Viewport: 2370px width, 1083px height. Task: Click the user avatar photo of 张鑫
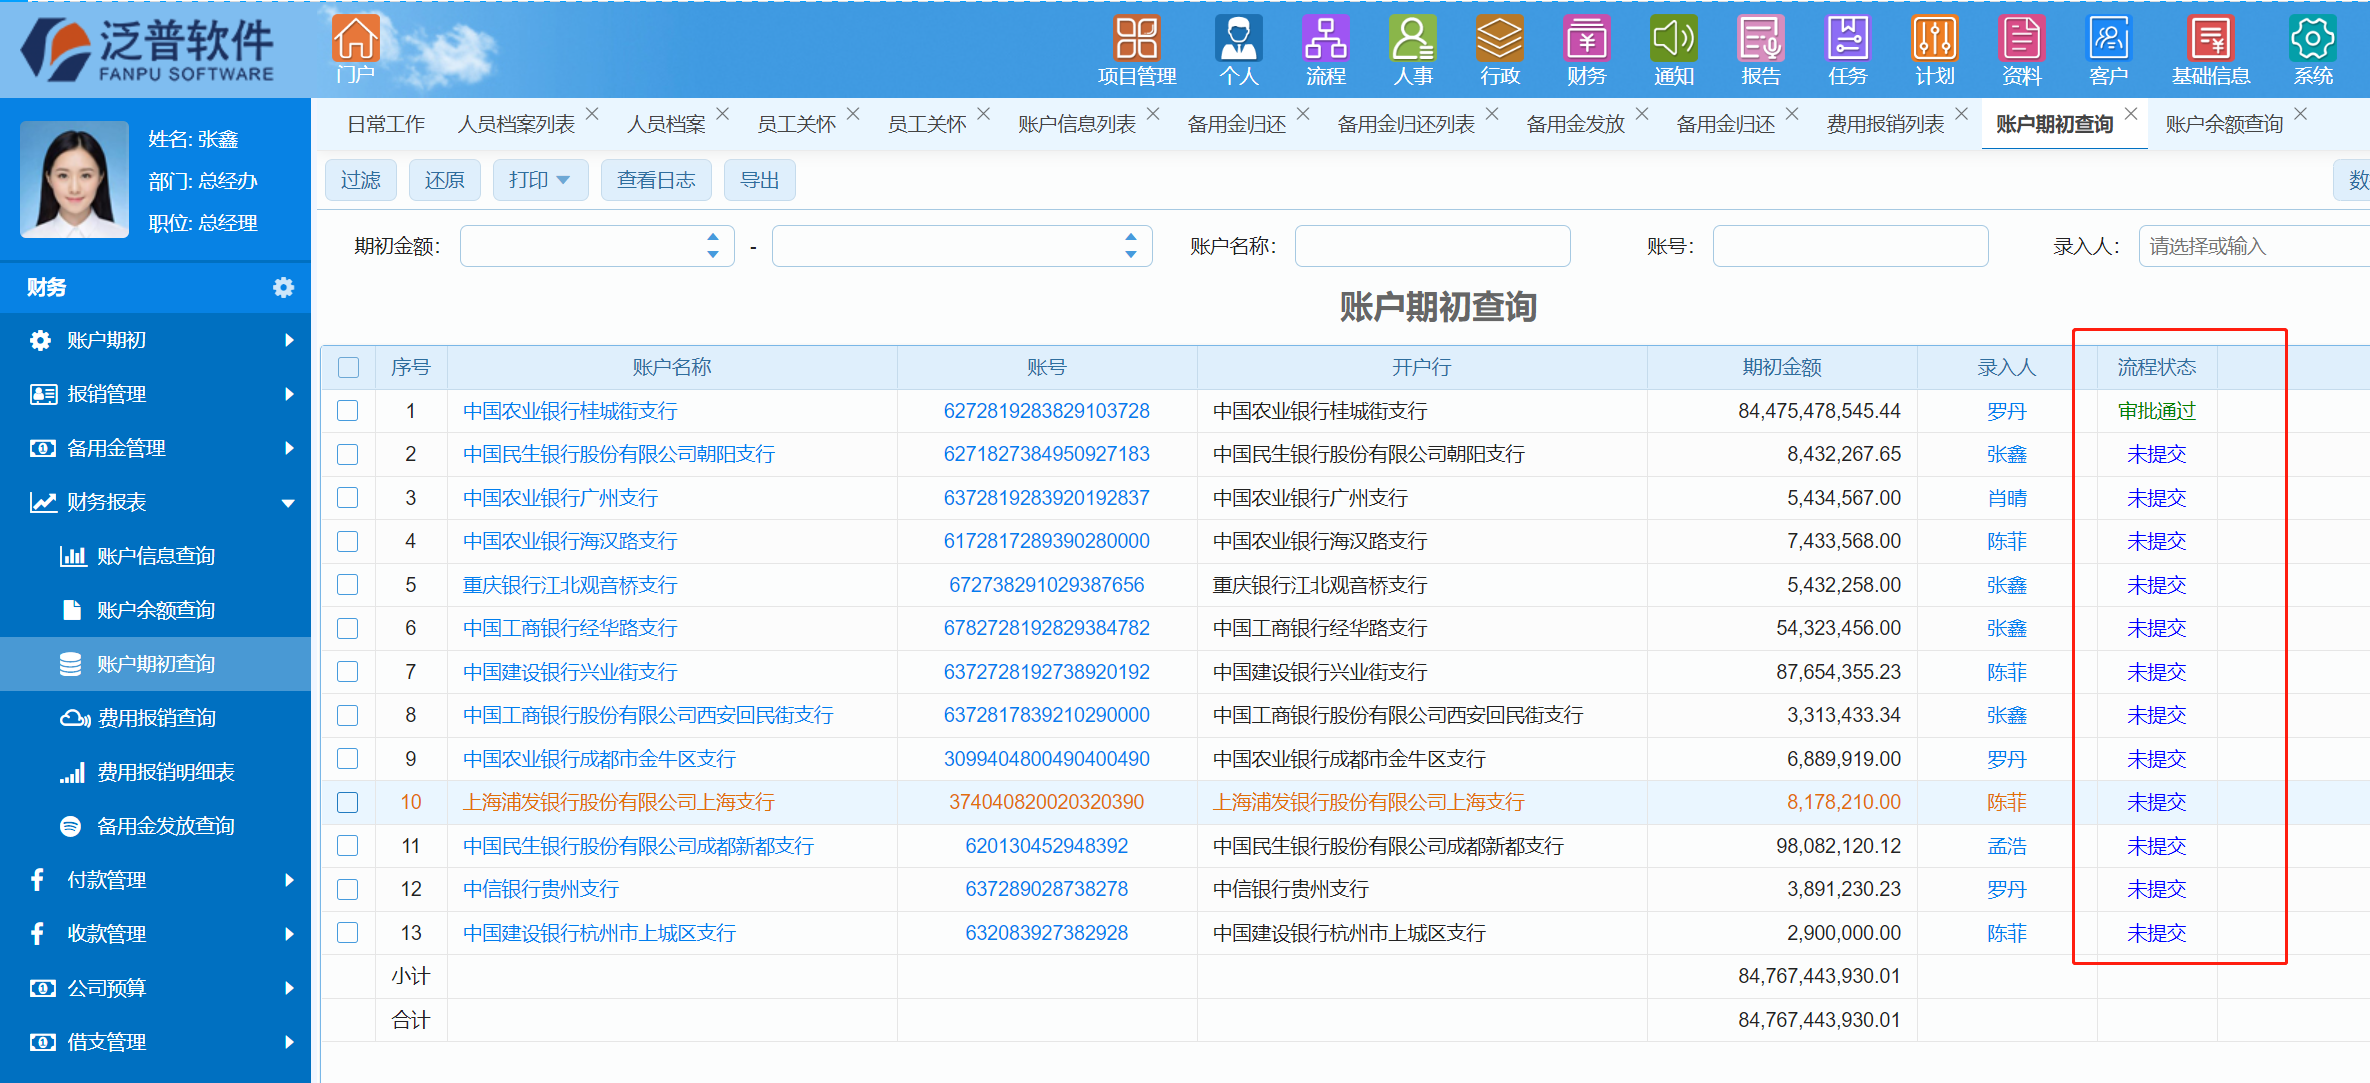75,179
